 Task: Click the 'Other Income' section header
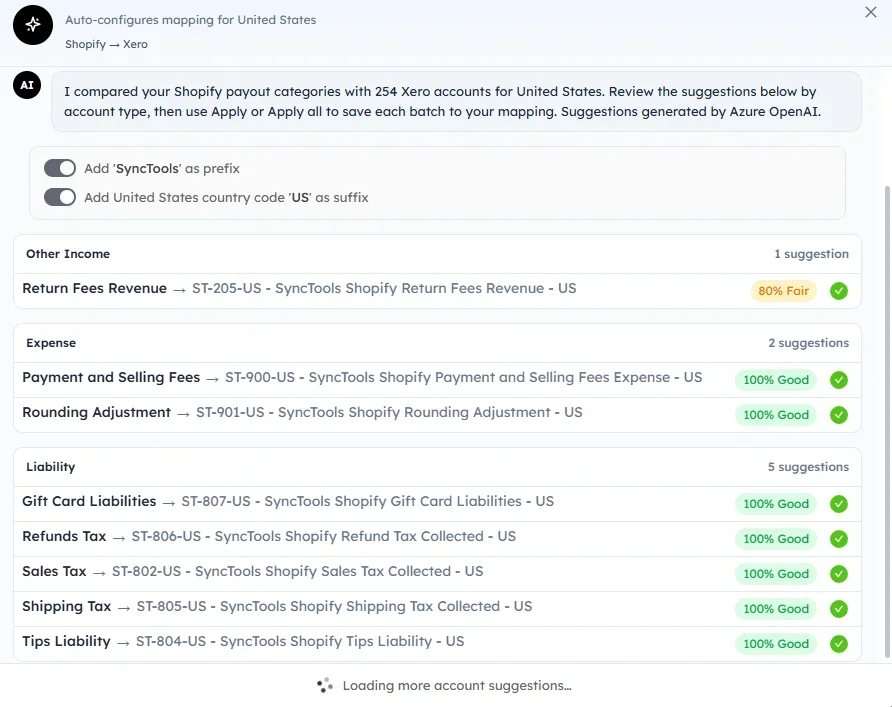[x=68, y=254]
